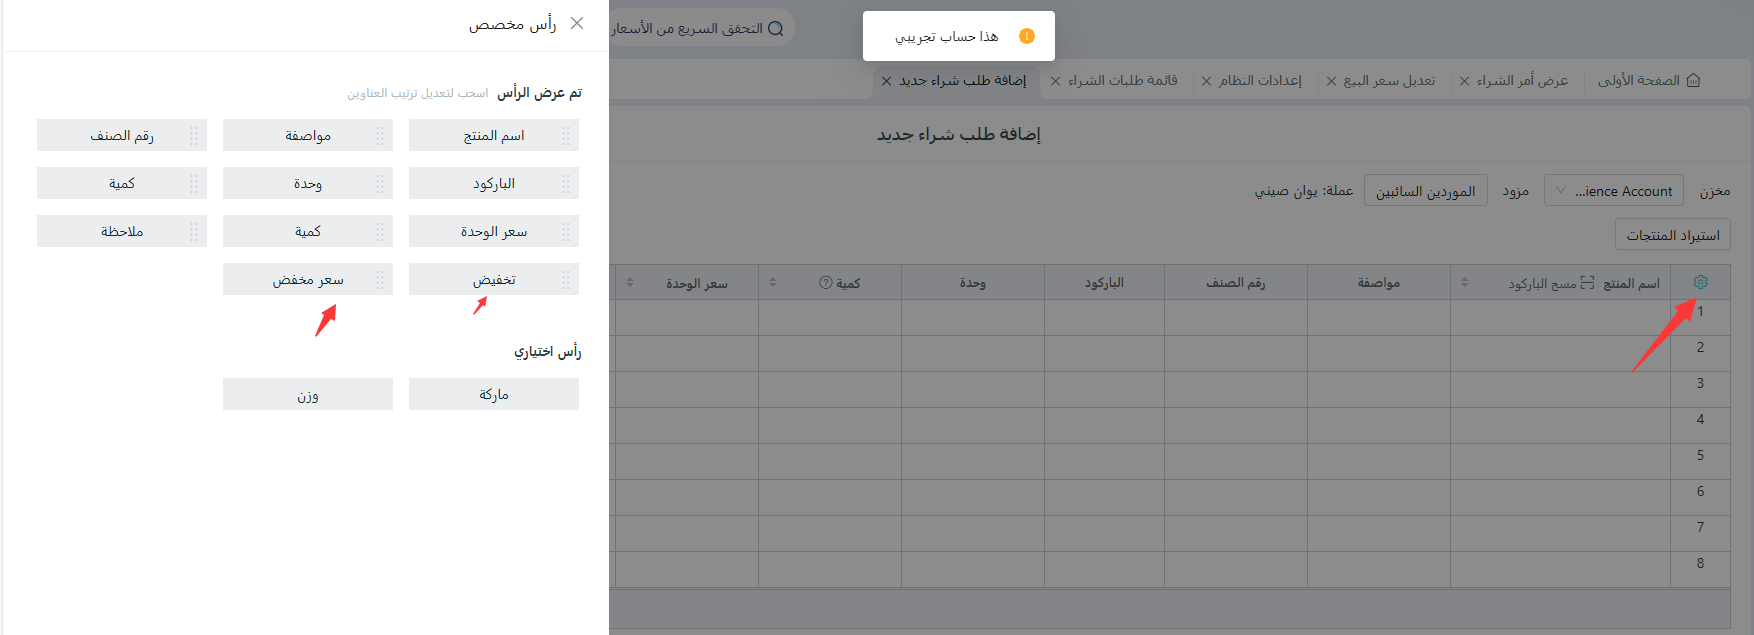Click the الموردين السائنين supplier button
This screenshot has width=1754, height=635.
pyautogui.click(x=1425, y=191)
